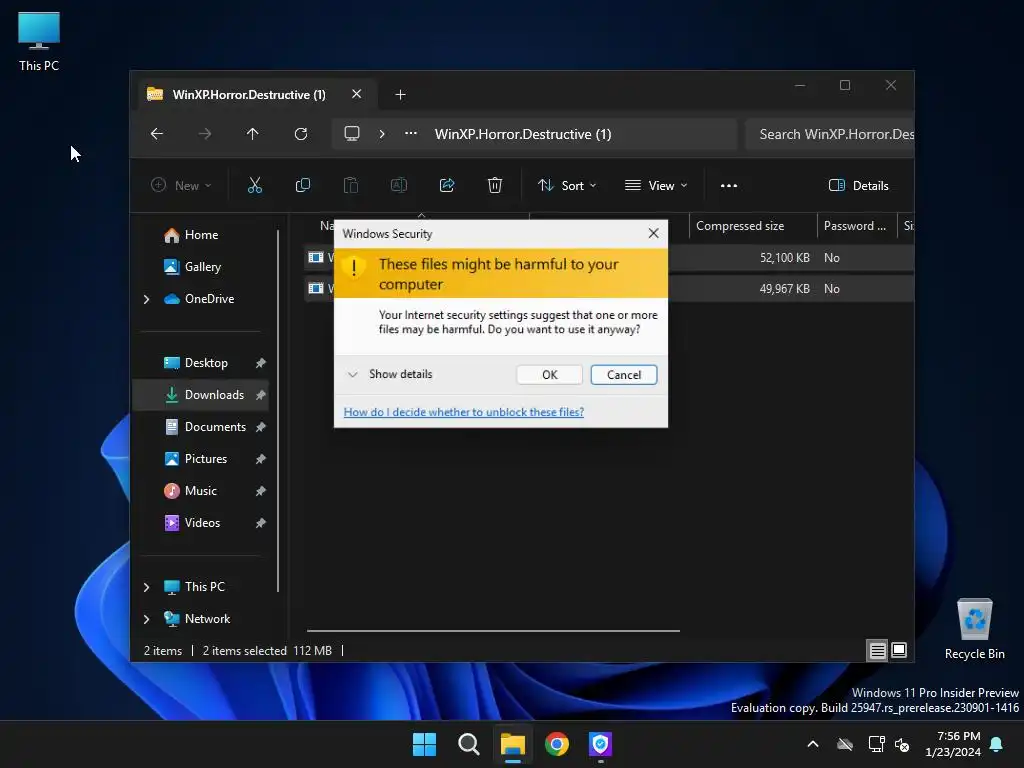The height and width of the screenshot is (768, 1024).
Task: Click Cancel in the Windows Security dialog
Action: (x=624, y=375)
